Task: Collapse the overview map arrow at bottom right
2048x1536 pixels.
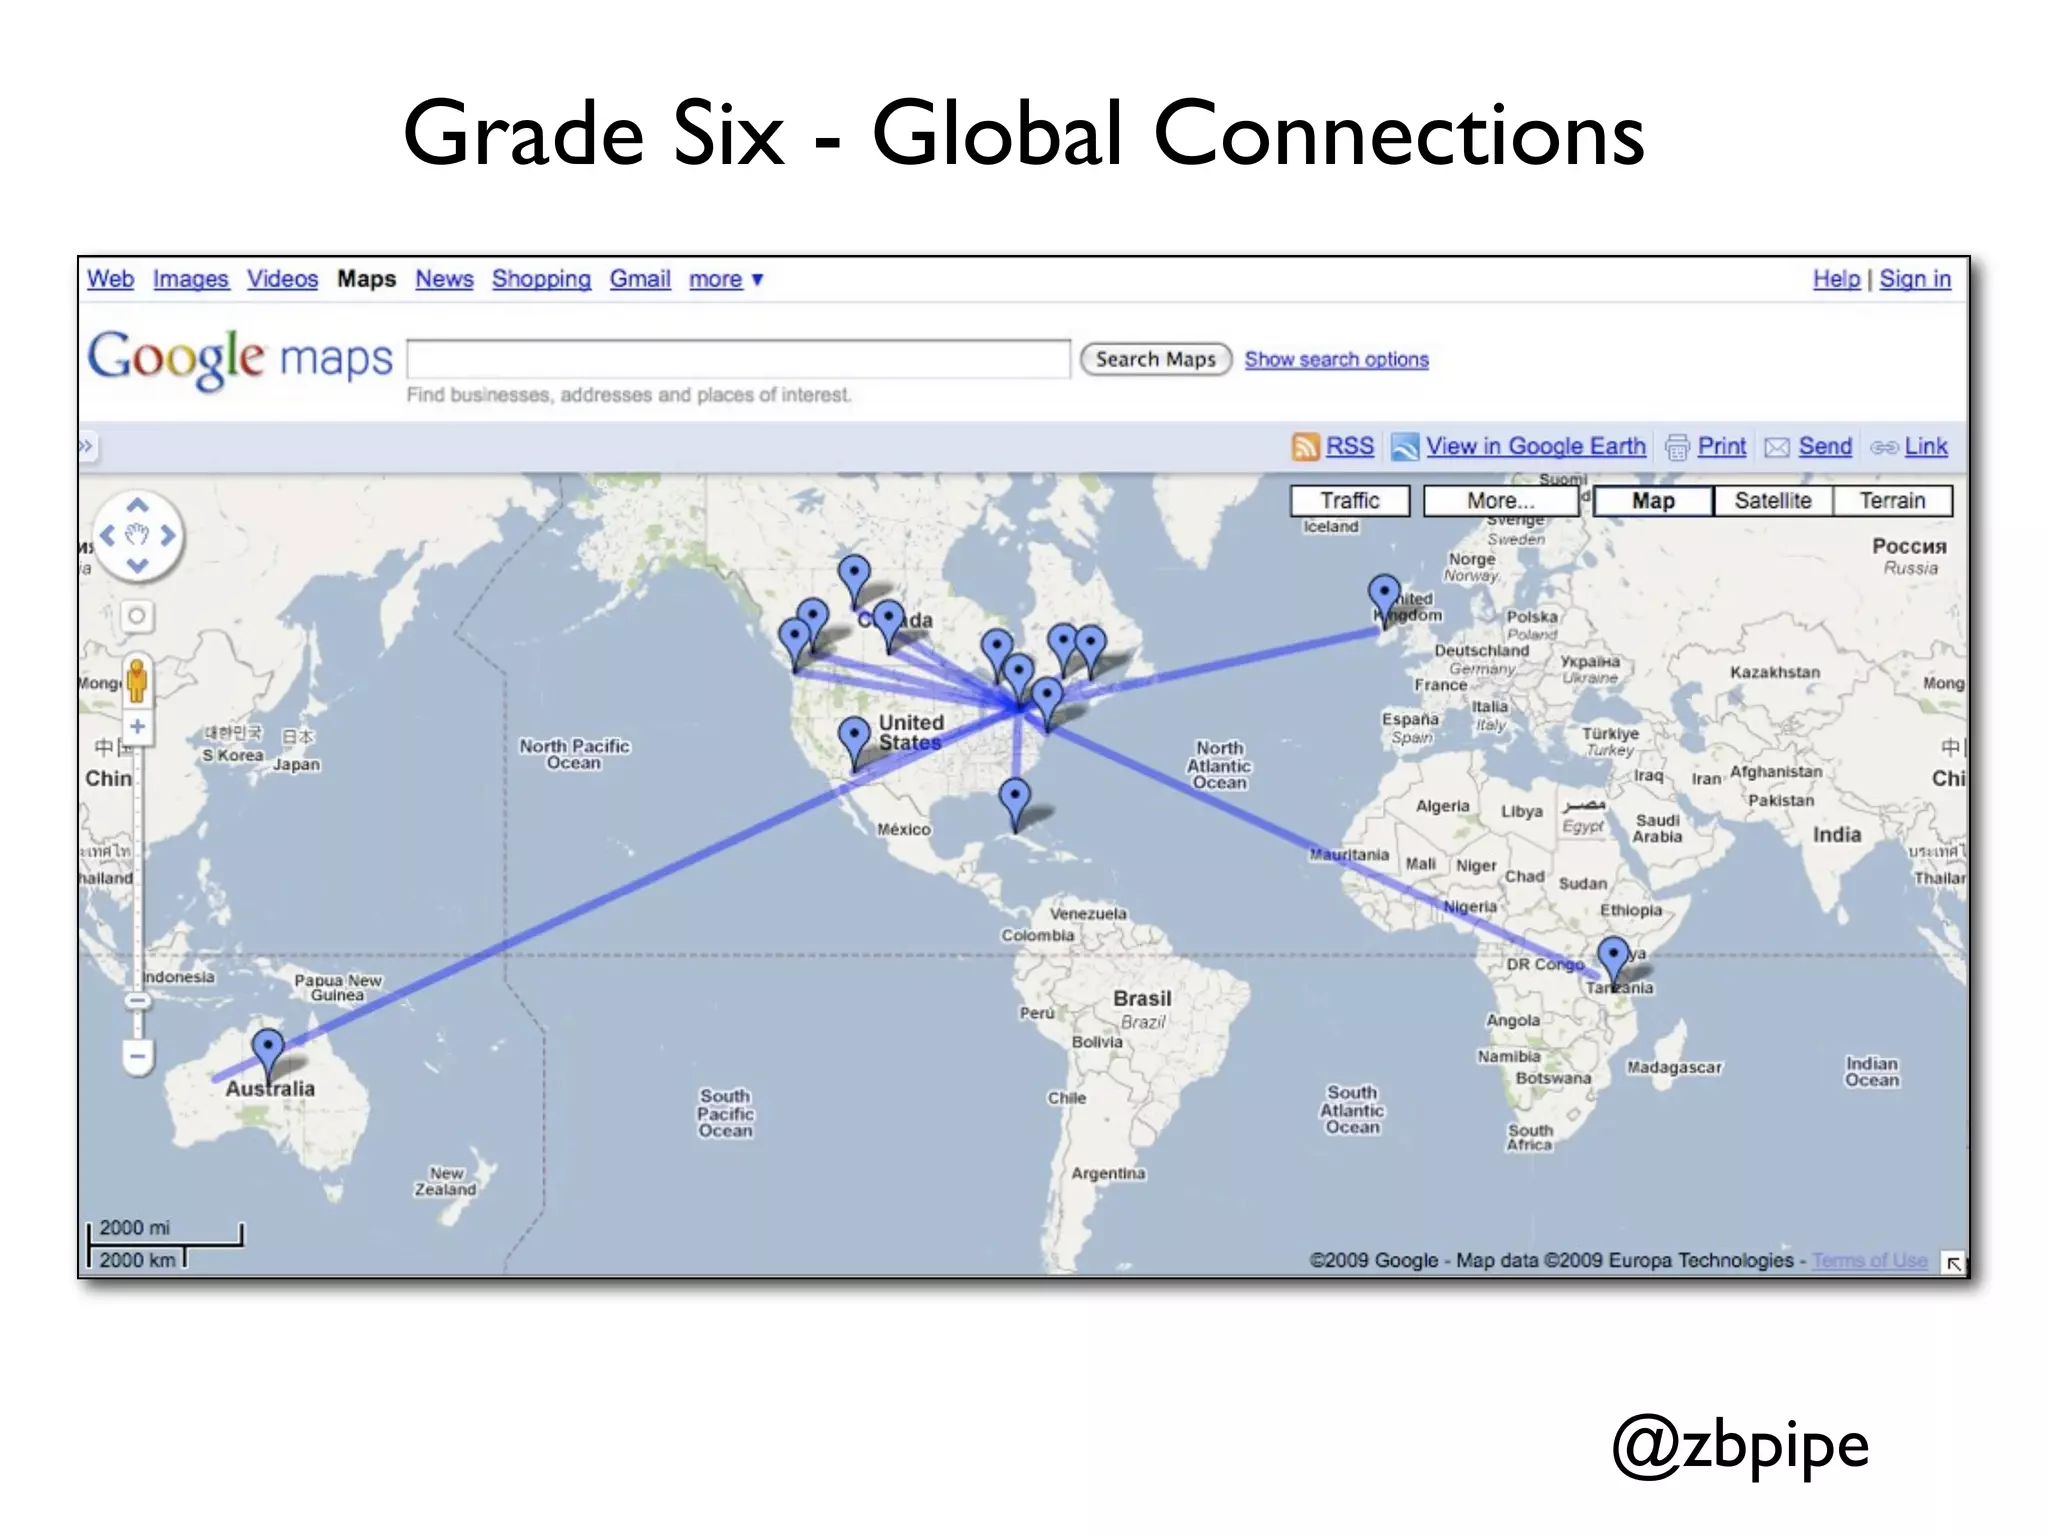Action: 1953,1263
